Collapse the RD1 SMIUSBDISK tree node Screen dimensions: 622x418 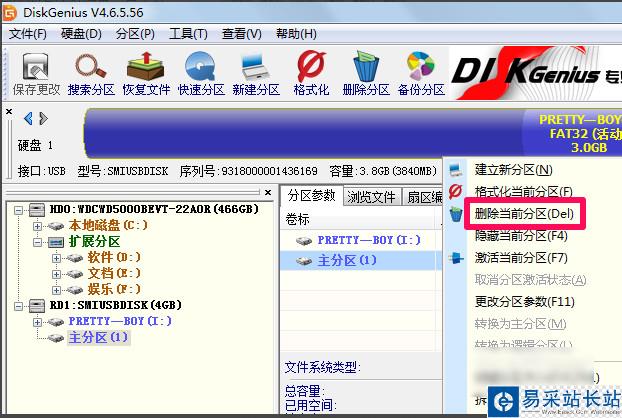tap(18, 306)
